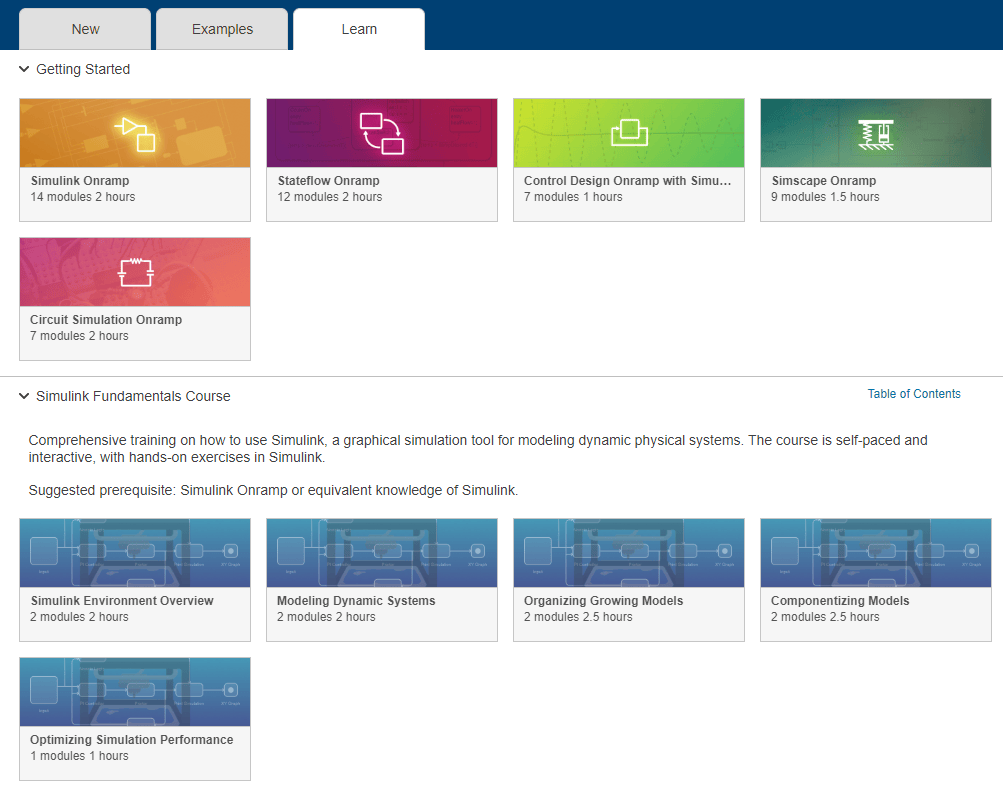
Task: Open Componentizing Models course thumbnail
Action: [x=876, y=553]
